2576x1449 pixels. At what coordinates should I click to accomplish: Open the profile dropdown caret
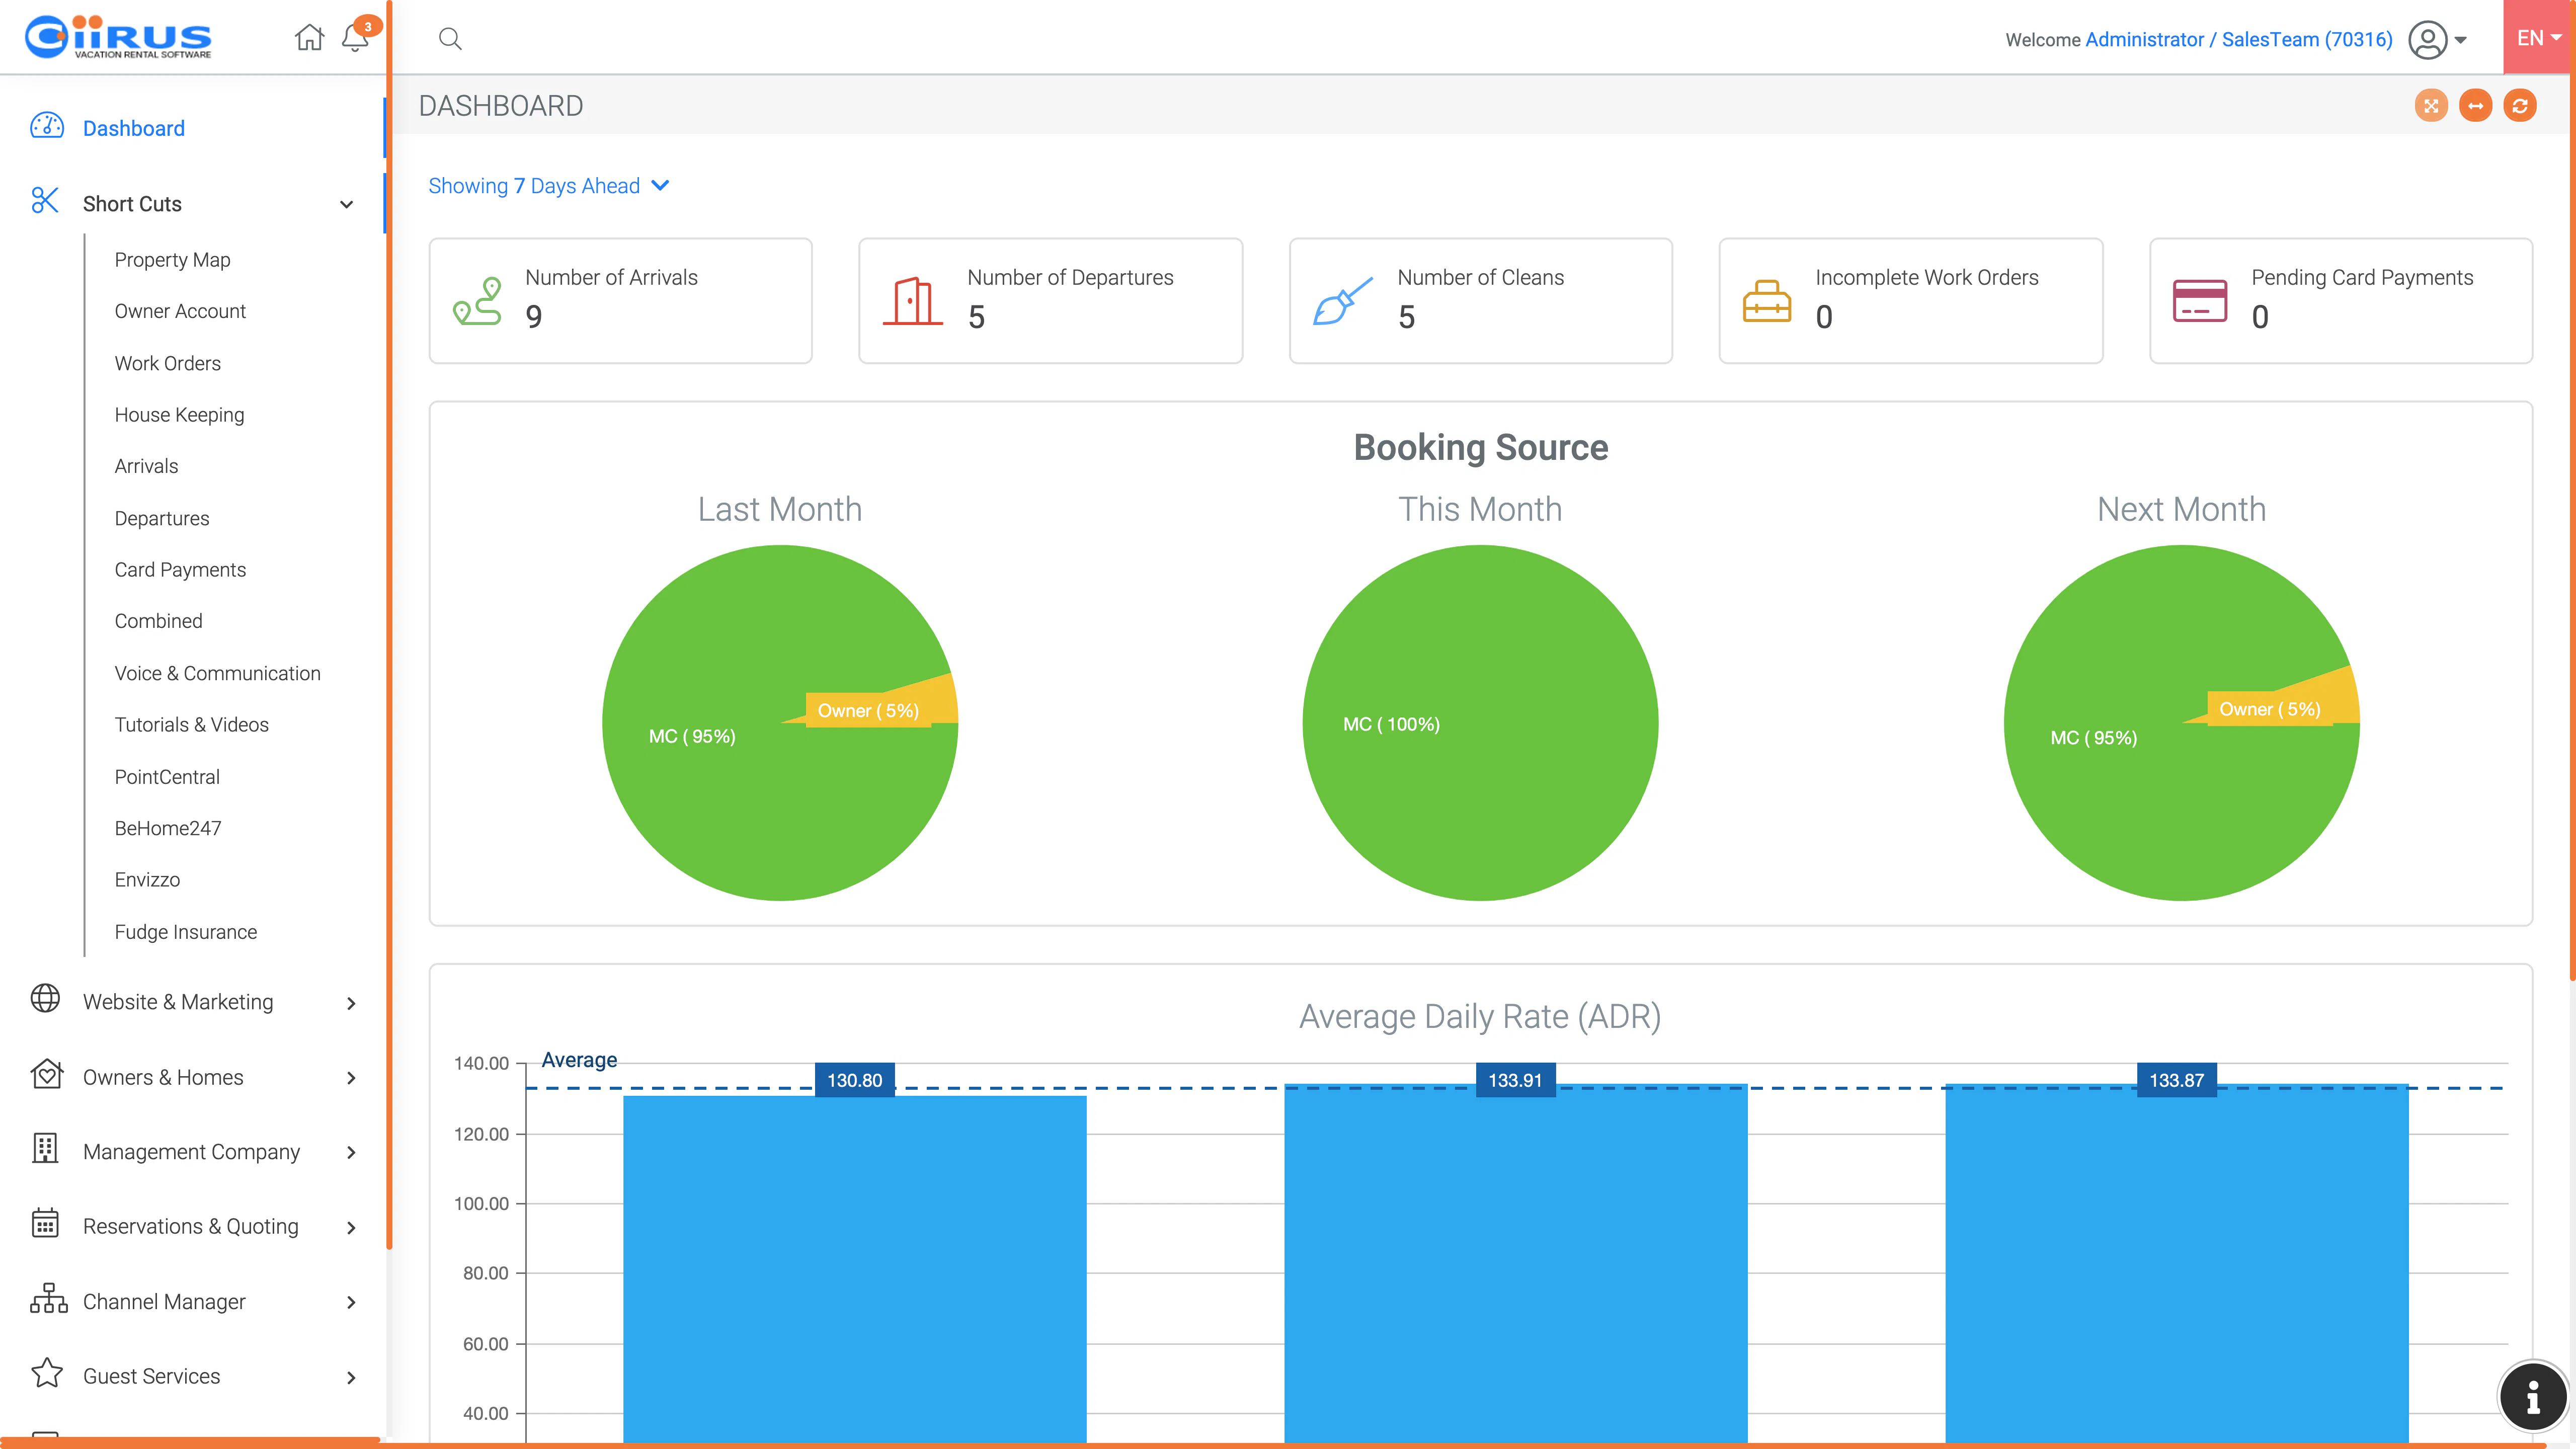click(x=2461, y=40)
